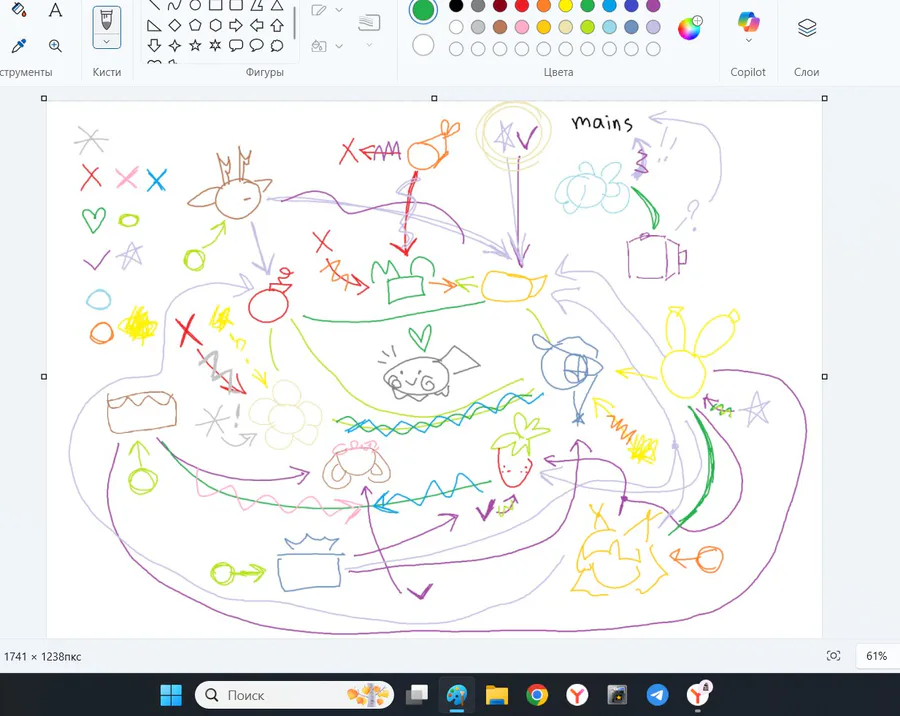Open Telegram from the taskbar

click(657, 695)
